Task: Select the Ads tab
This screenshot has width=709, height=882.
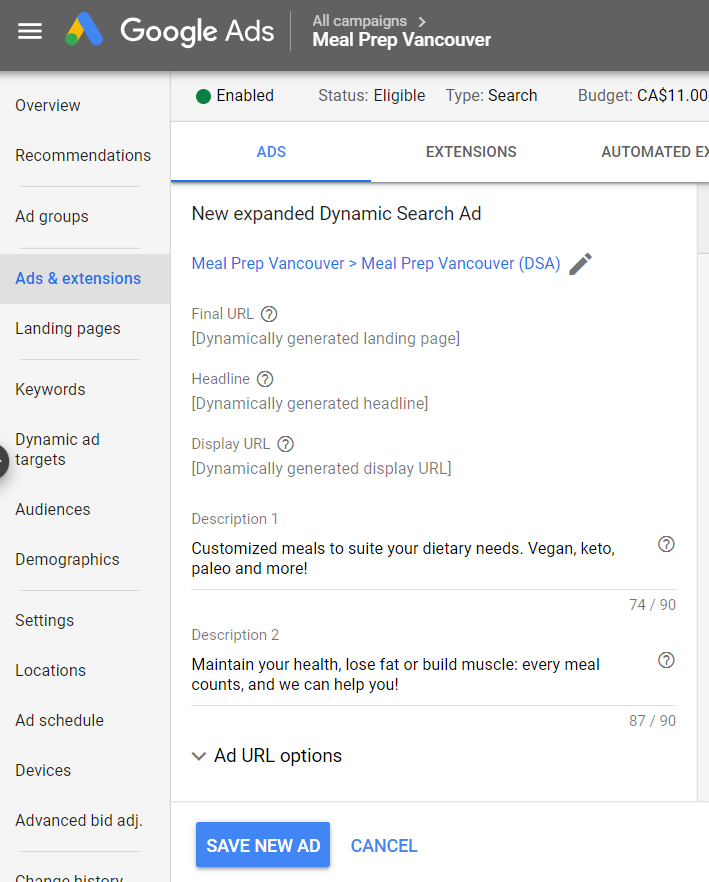Action: point(271,152)
